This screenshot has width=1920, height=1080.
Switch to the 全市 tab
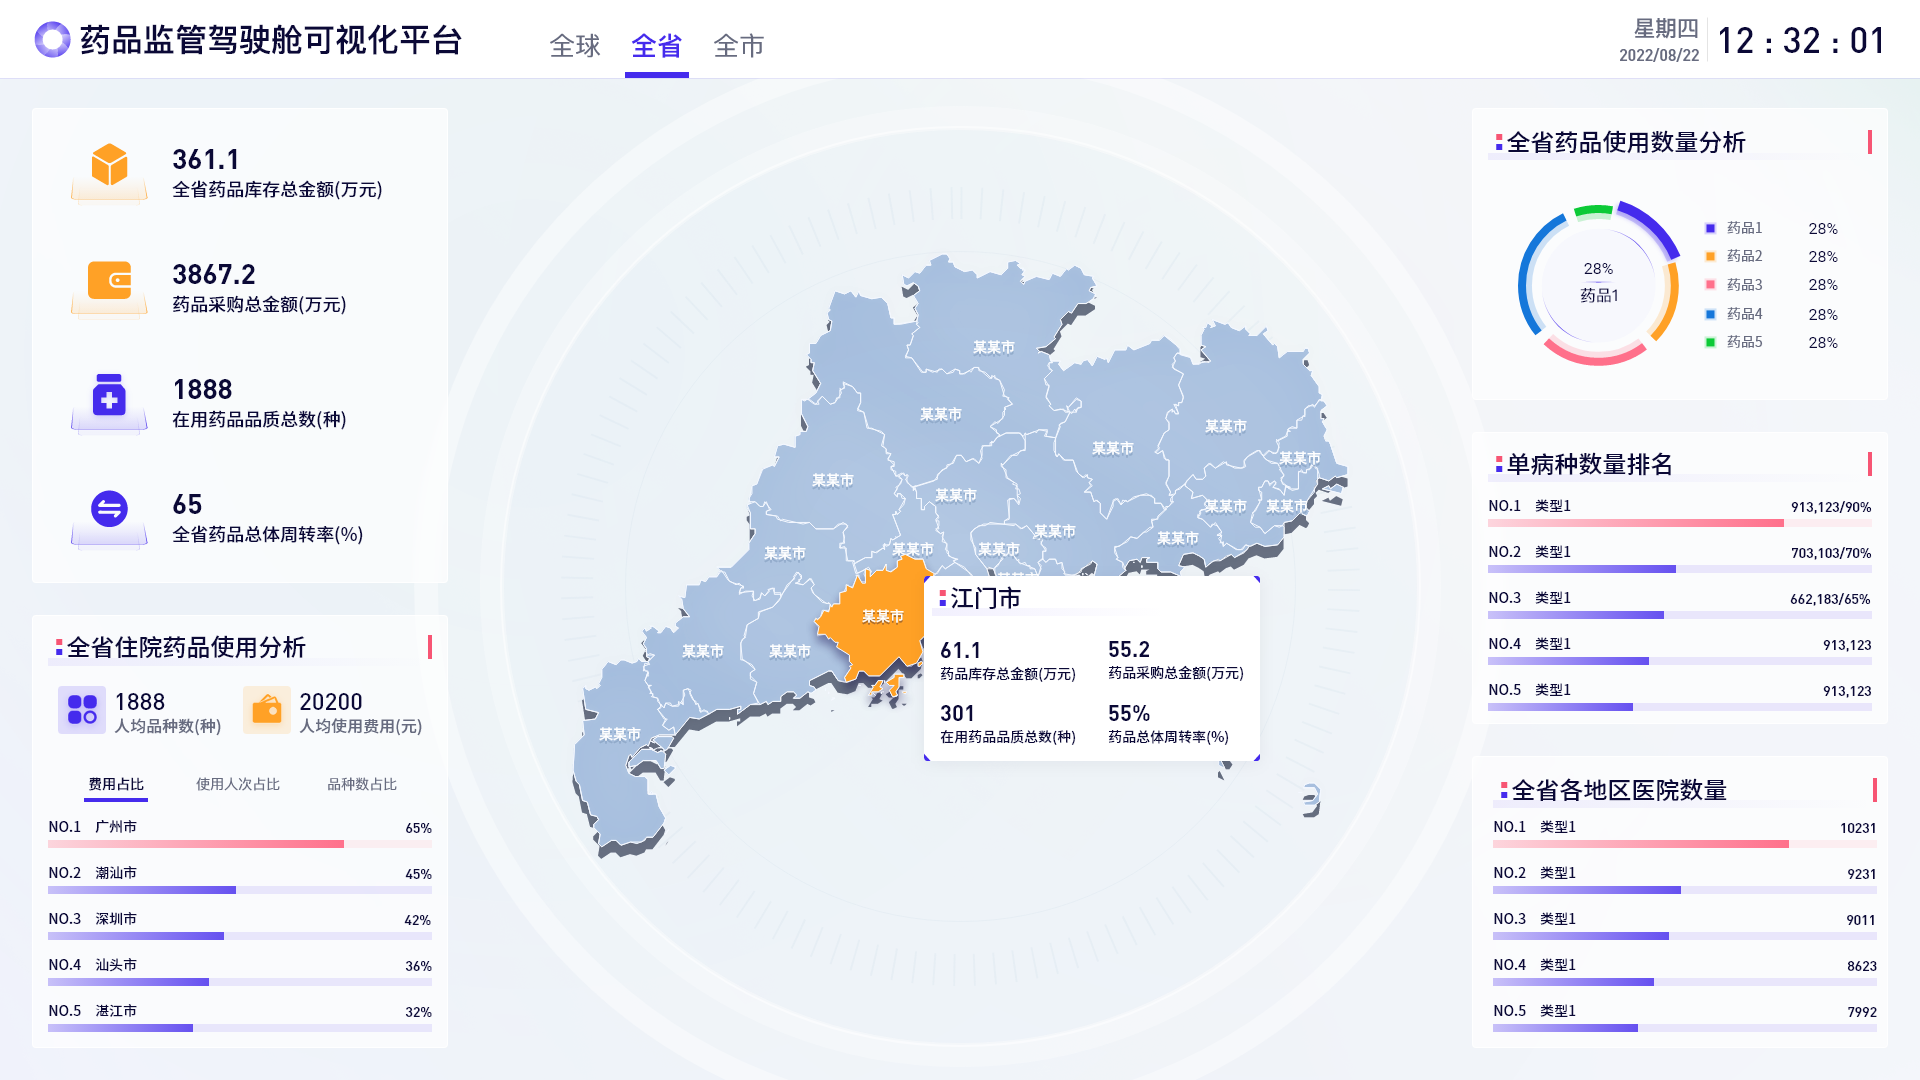[x=739, y=46]
